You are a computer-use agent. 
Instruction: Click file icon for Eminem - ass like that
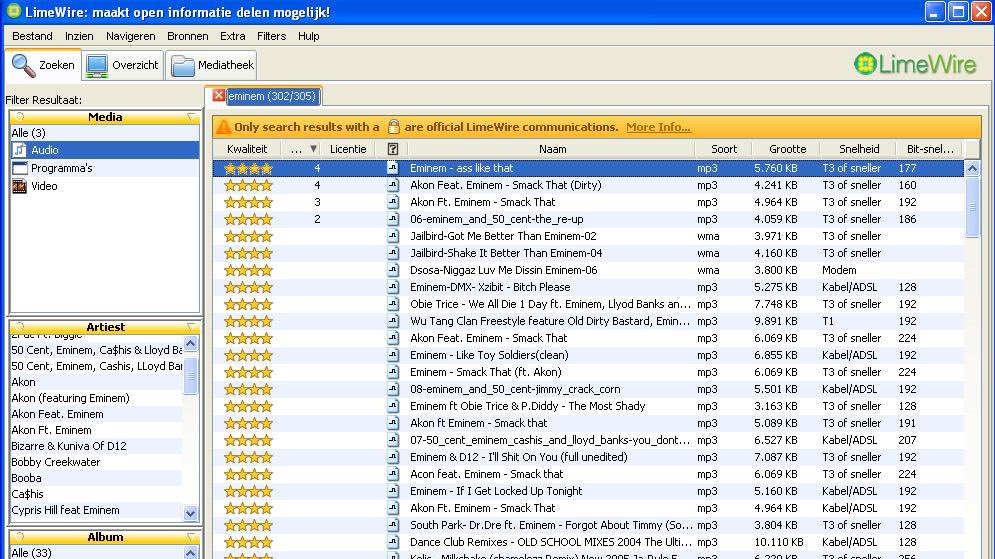(x=393, y=168)
